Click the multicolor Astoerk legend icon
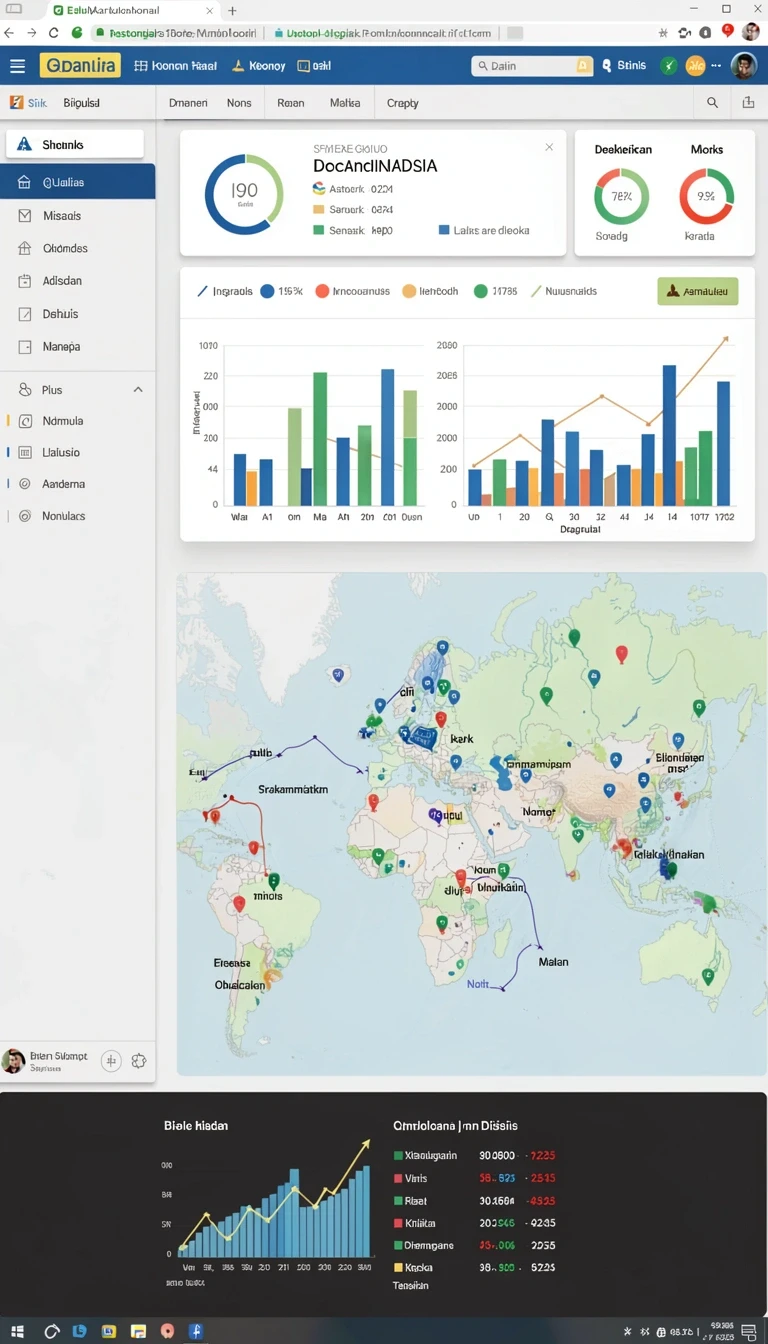This screenshot has width=768, height=1344. point(319,188)
